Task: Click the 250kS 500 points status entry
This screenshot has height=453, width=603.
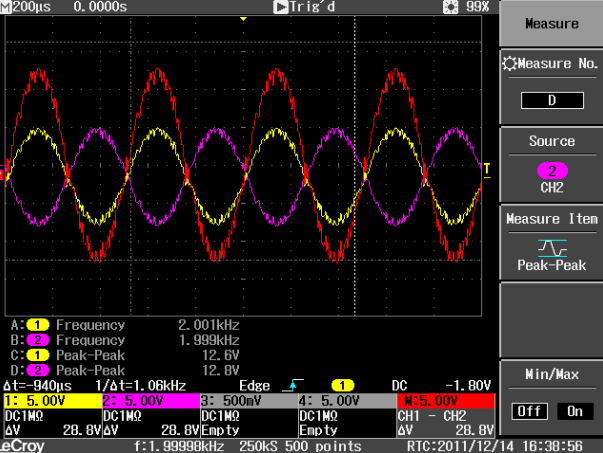Action: [x=300, y=446]
